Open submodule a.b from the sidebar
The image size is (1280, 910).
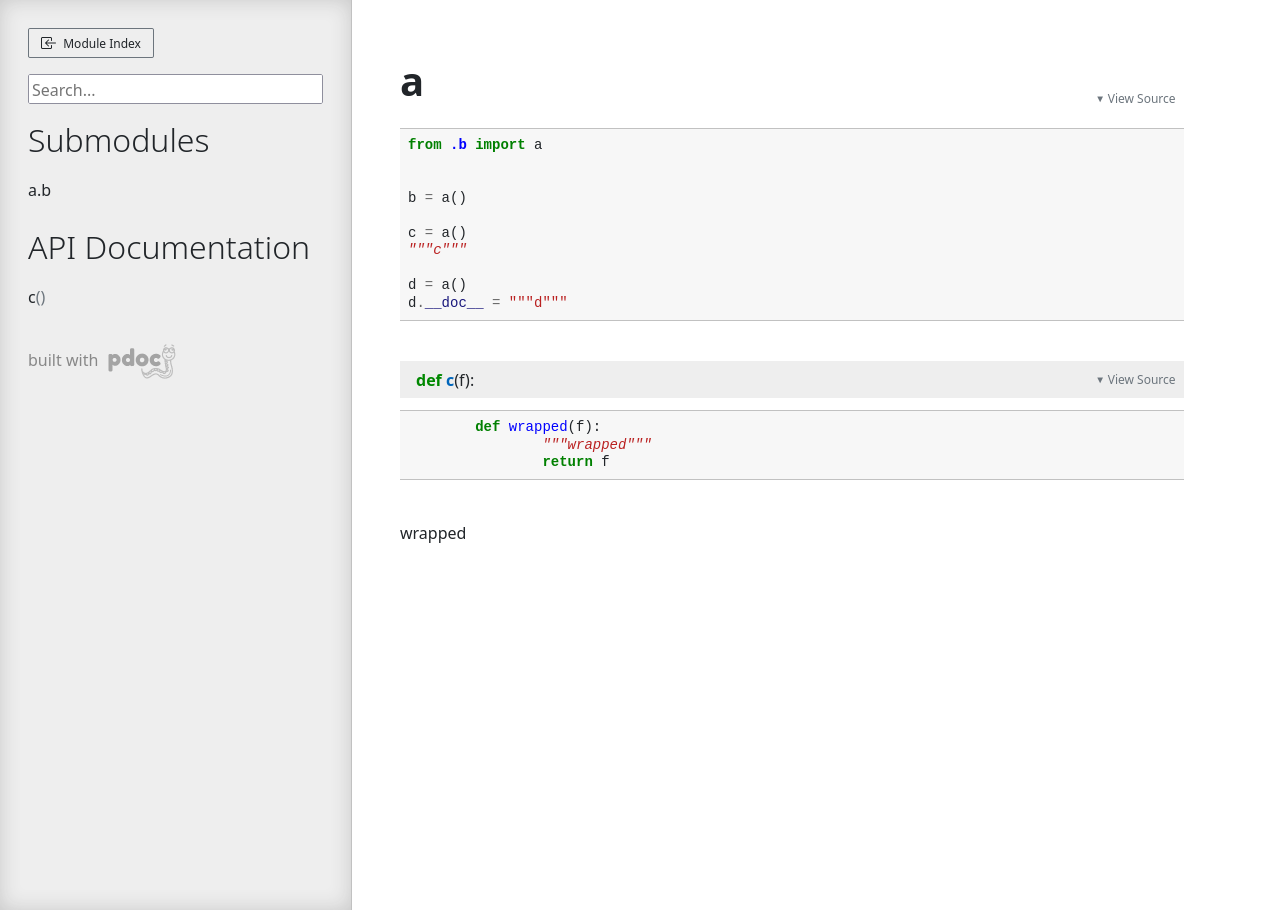pyautogui.click(x=39, y=190)
